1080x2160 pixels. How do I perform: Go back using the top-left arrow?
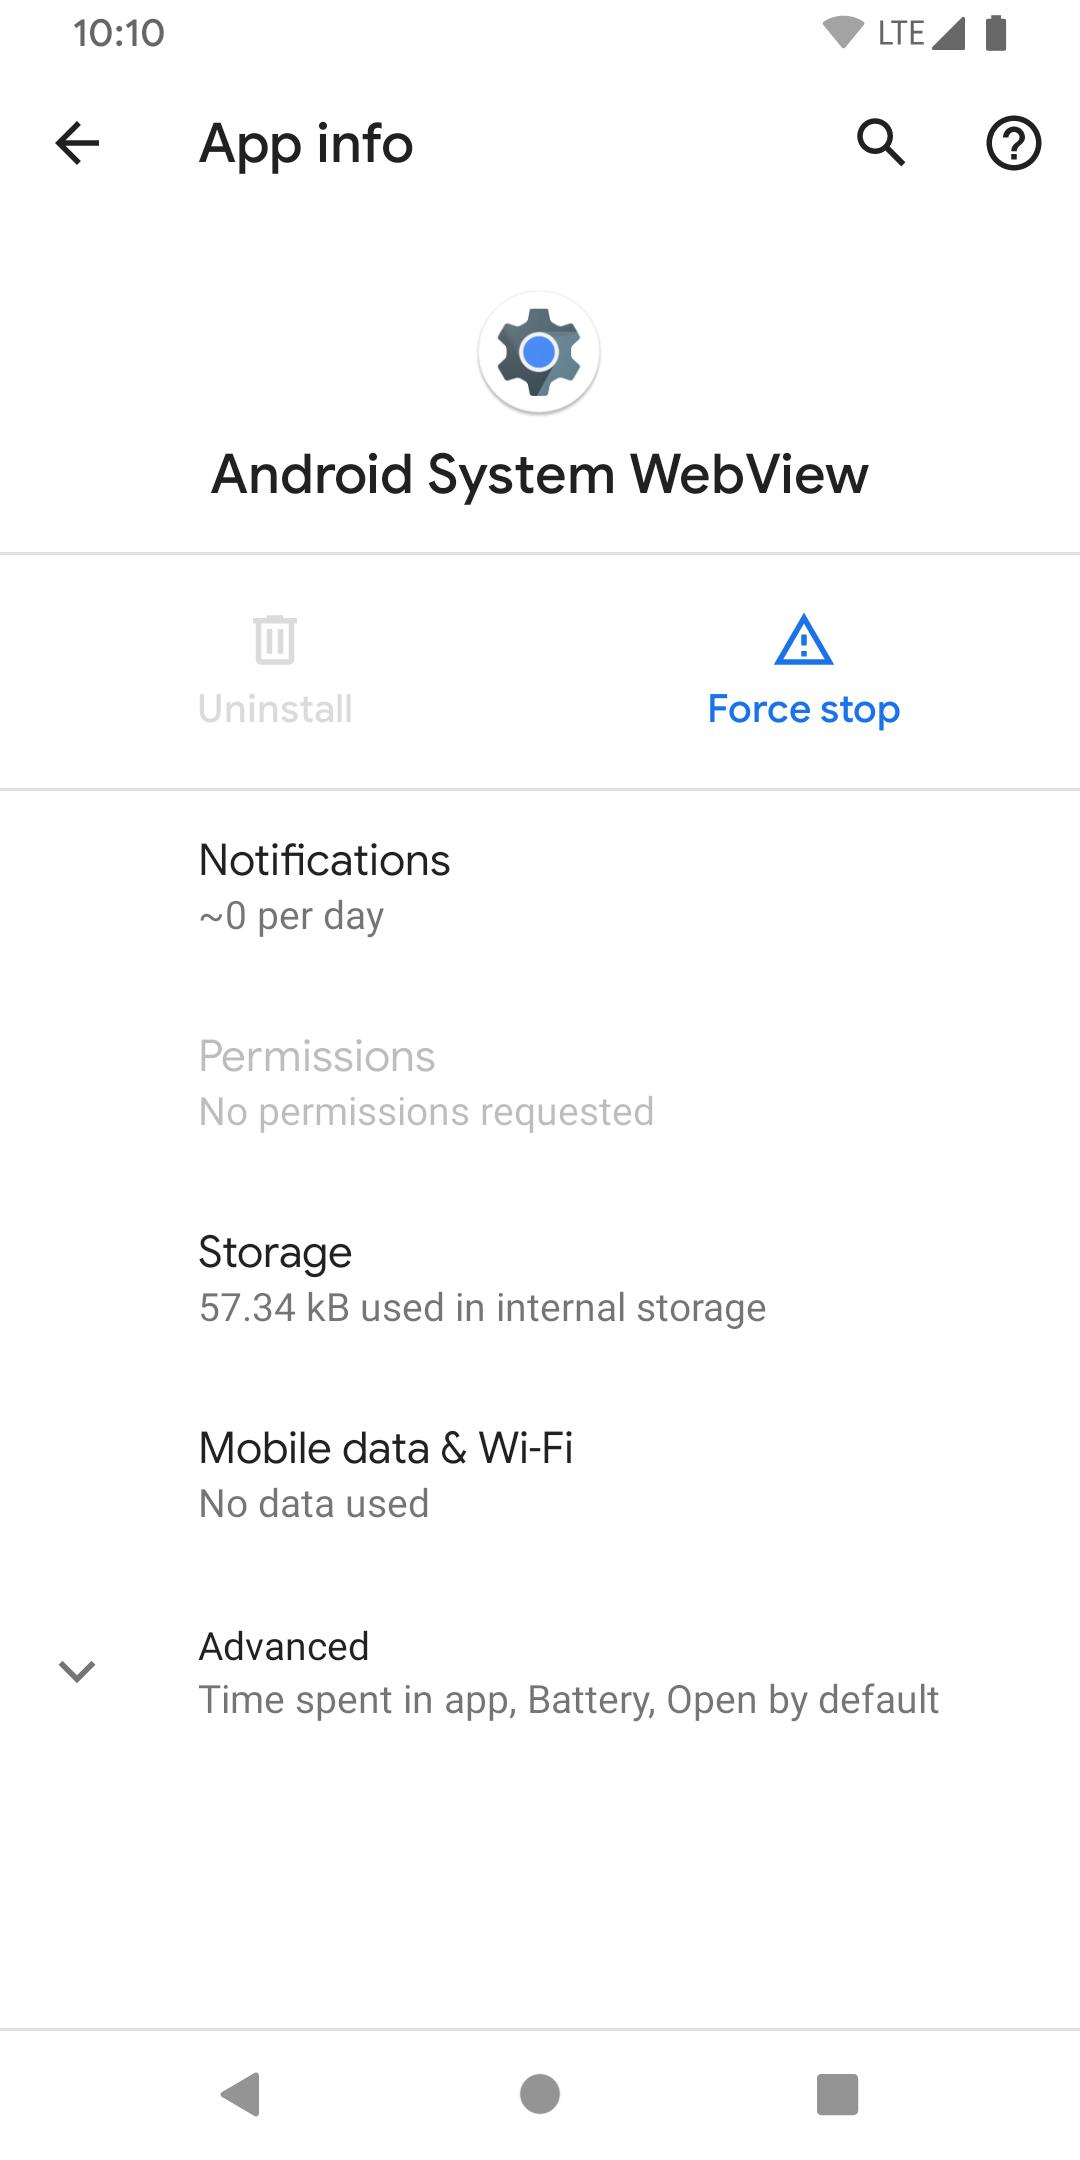point(77,143)
